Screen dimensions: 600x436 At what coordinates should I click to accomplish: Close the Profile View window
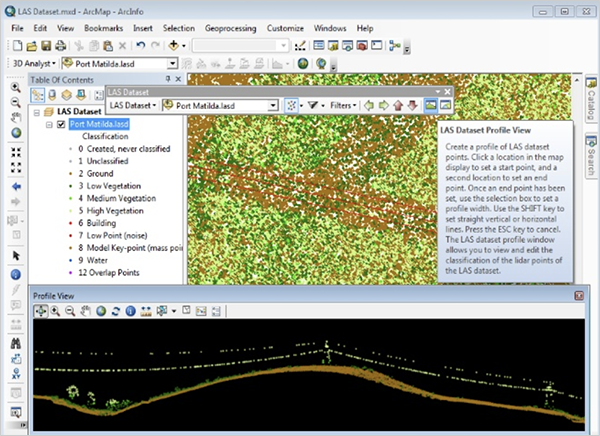coord(579,296)
